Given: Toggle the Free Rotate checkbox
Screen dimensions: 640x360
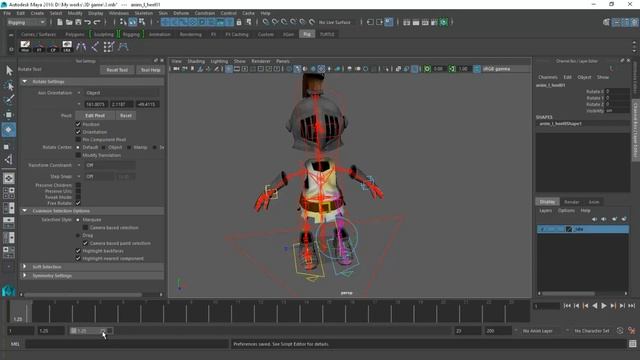Looking at the screenshot, I should tap(78, 203).
